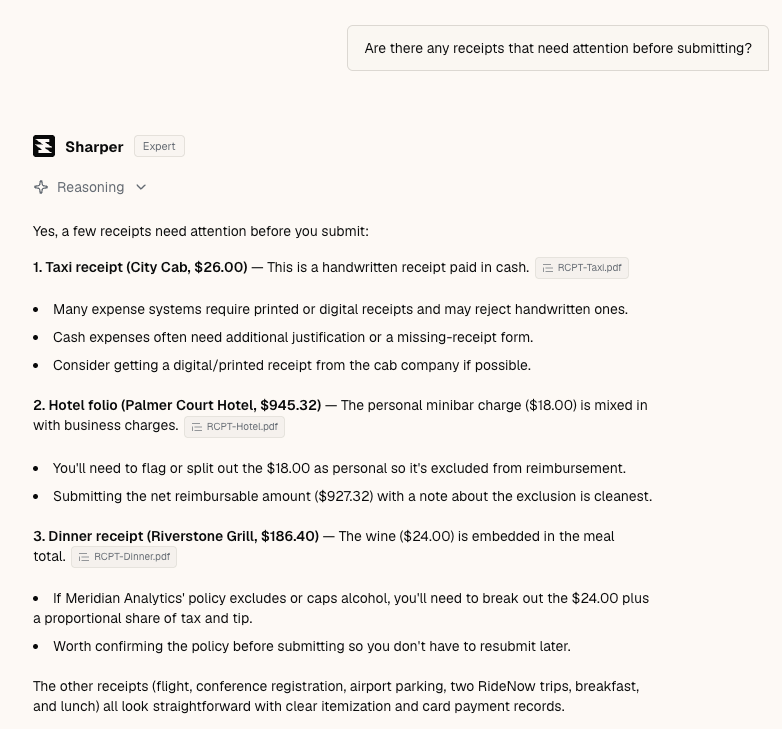
Task: Select the Expert mode badge
Action: (x=159, y=146)
